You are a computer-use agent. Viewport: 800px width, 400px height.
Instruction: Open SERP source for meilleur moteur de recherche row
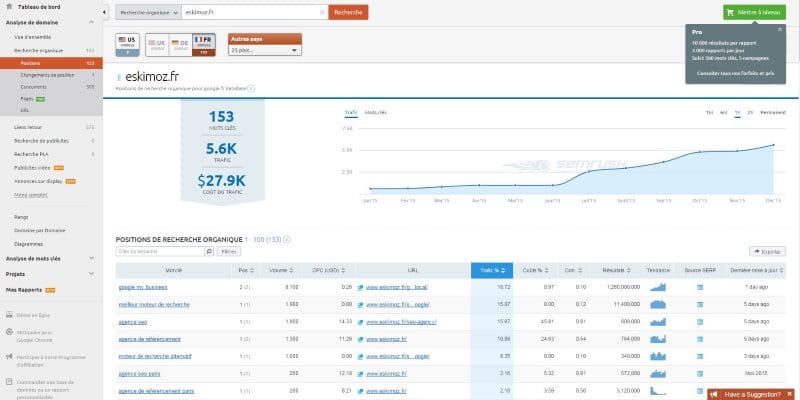[x=700, y=305]
